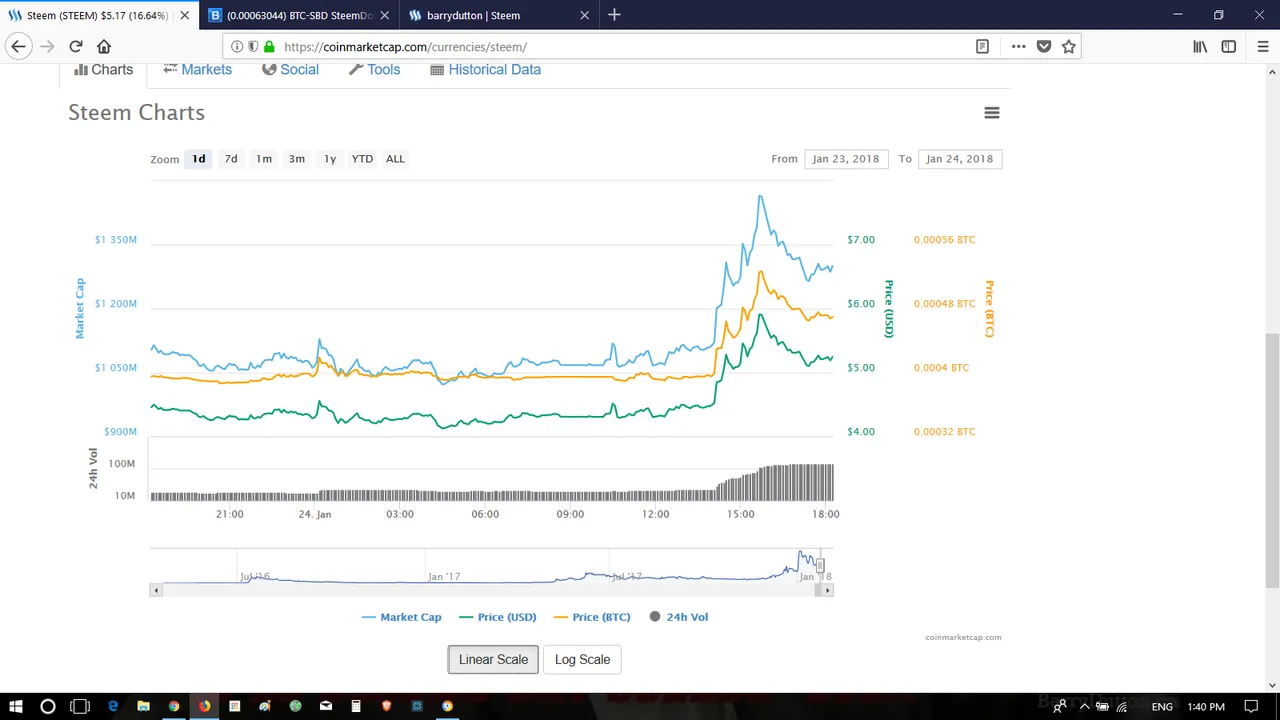
Task: Open the Windows notification center
Action: coord(1251,706)
